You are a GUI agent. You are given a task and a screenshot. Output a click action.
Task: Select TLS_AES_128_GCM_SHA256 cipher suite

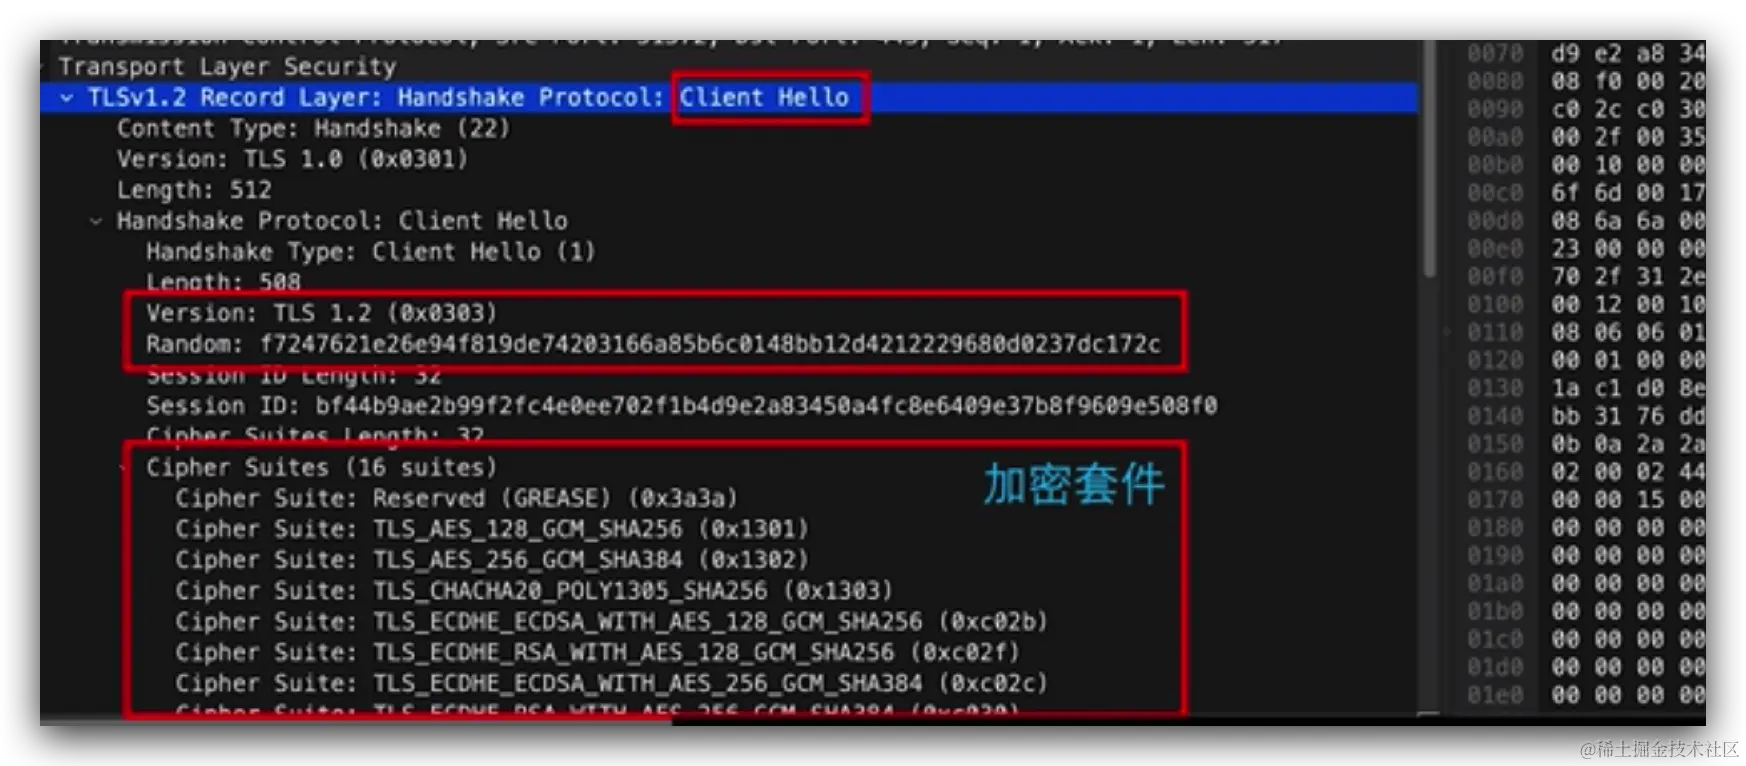[491, 529]
